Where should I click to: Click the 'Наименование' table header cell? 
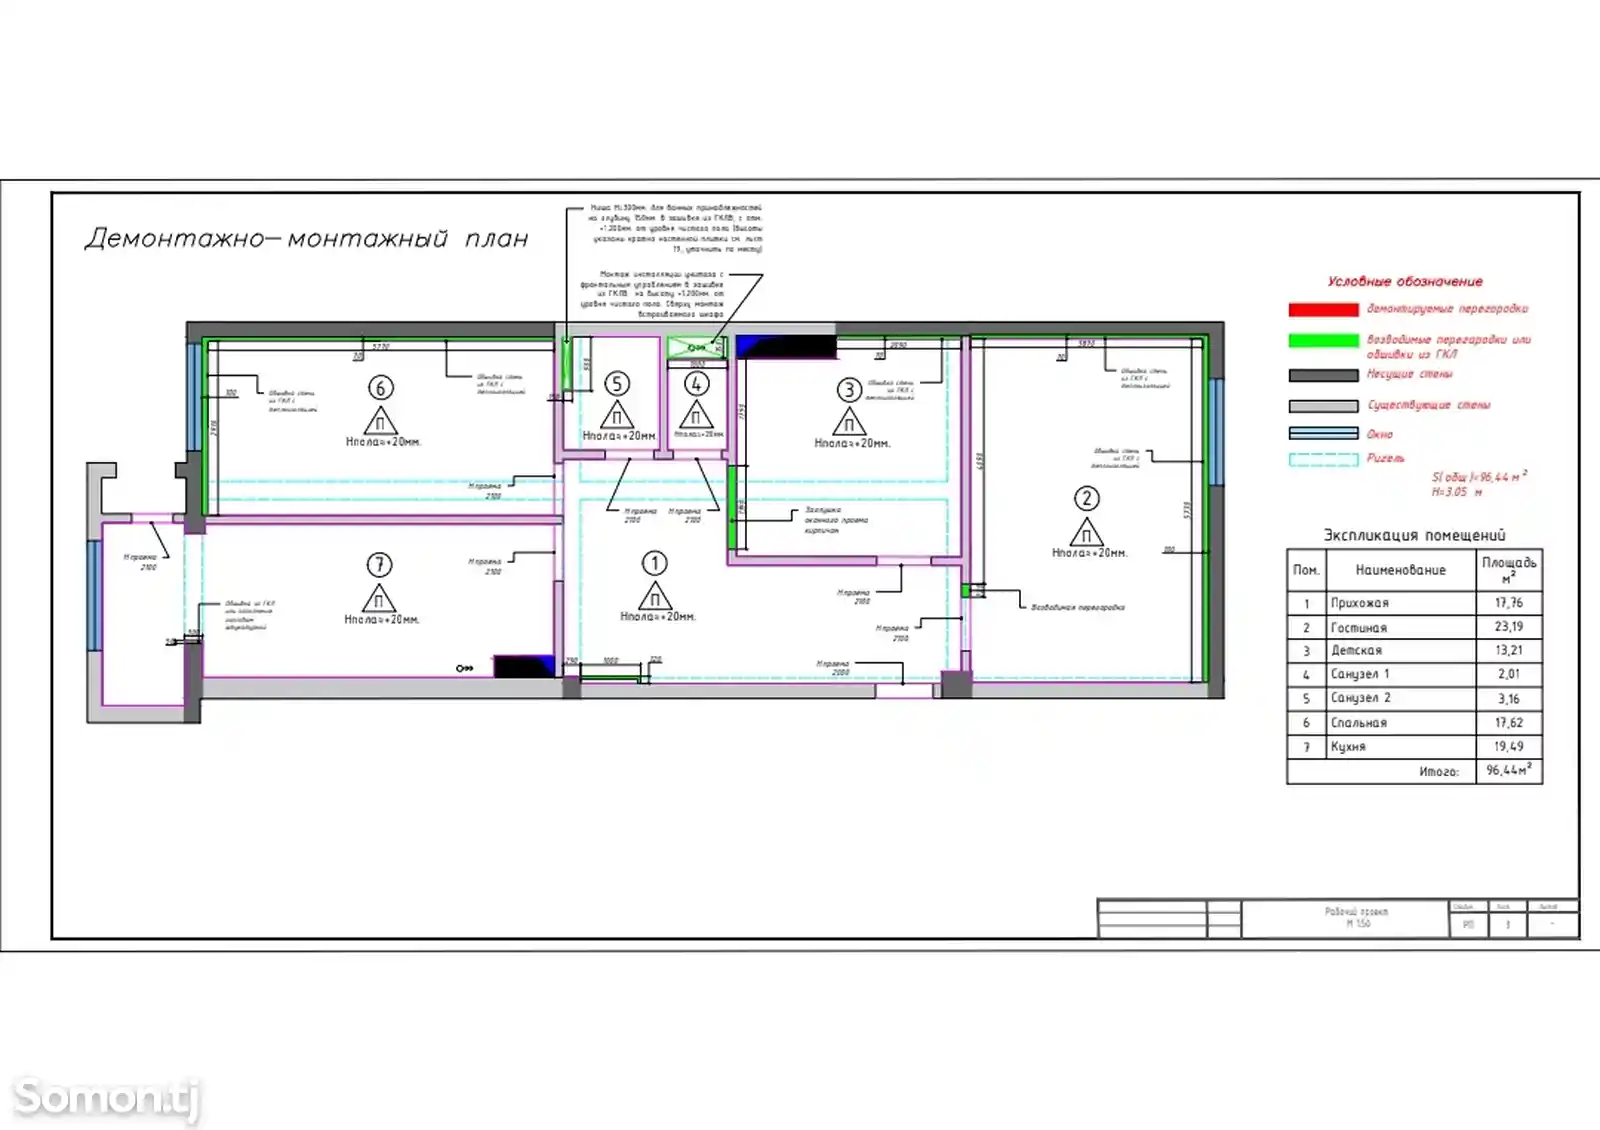[x=1401, y=570]
